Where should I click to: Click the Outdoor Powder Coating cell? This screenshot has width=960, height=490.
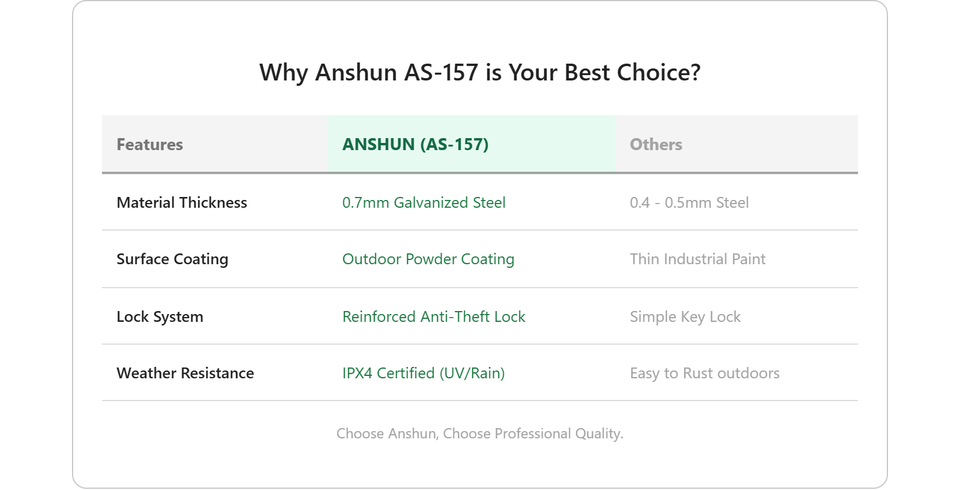pyautogui.click(x=428, y=259)
